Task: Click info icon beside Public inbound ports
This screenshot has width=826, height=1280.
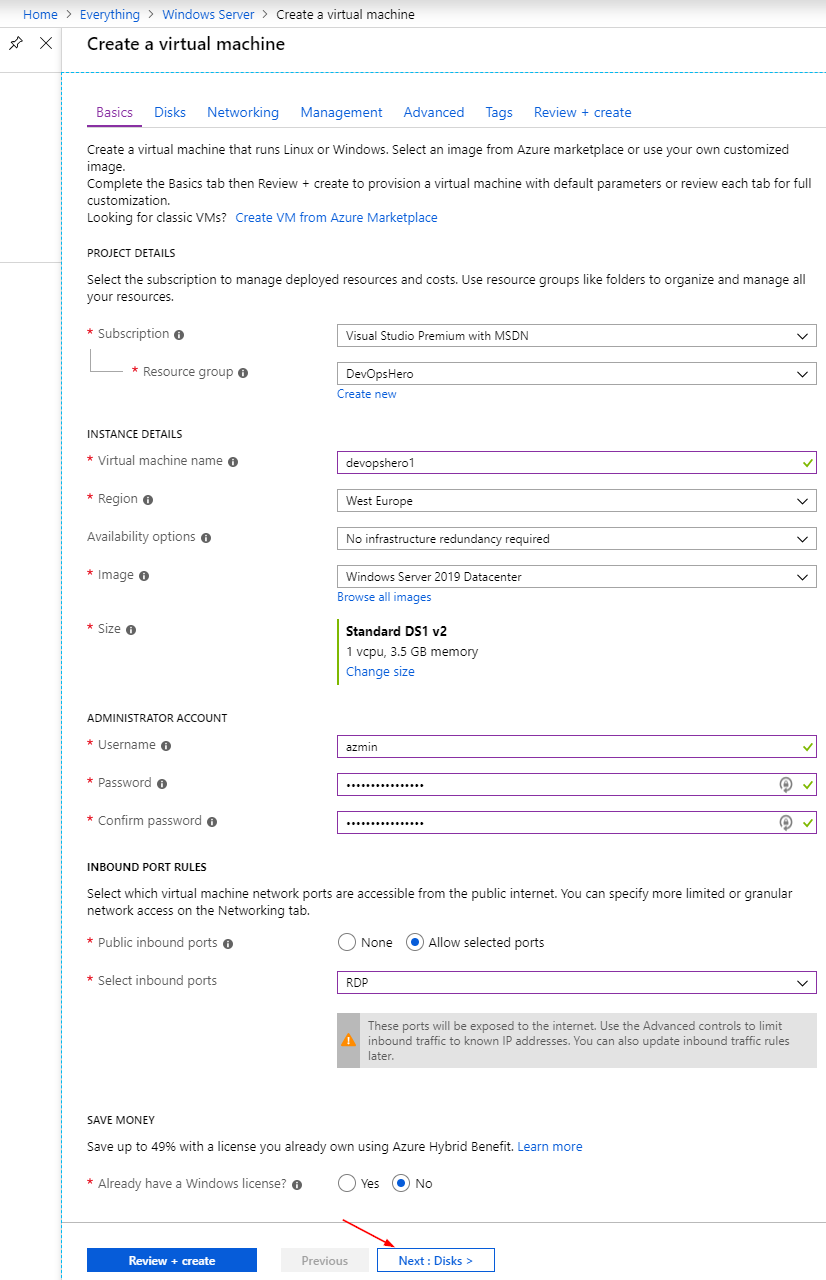Action: [228, 944]
